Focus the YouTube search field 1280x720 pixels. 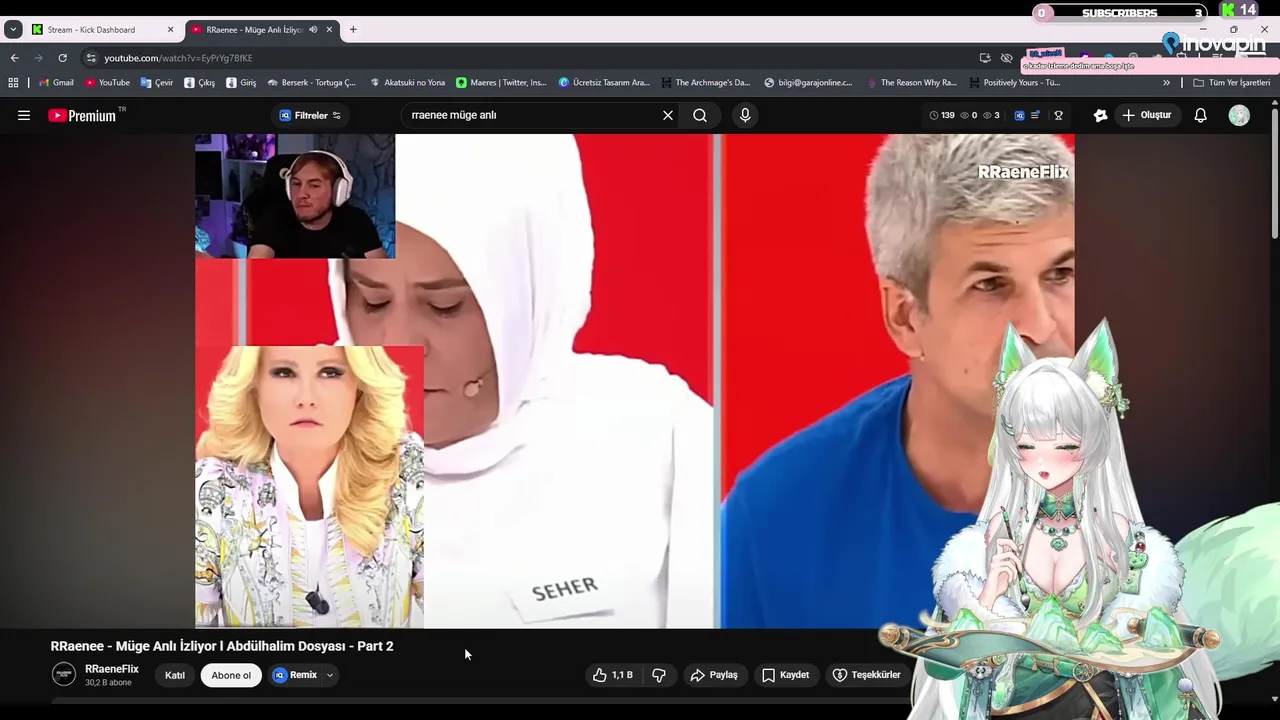tap(532, 115)
